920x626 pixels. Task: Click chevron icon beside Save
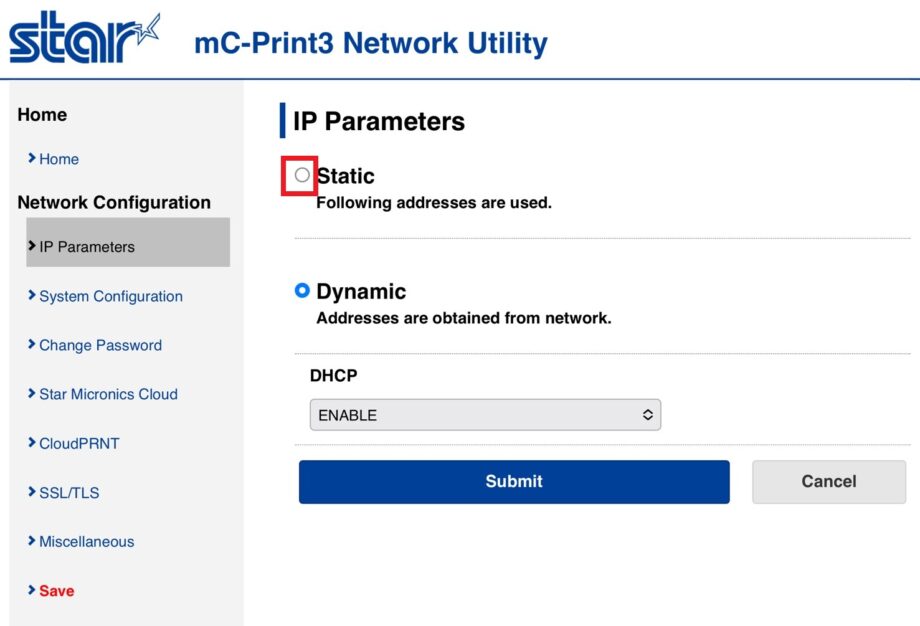click(32, 590)
